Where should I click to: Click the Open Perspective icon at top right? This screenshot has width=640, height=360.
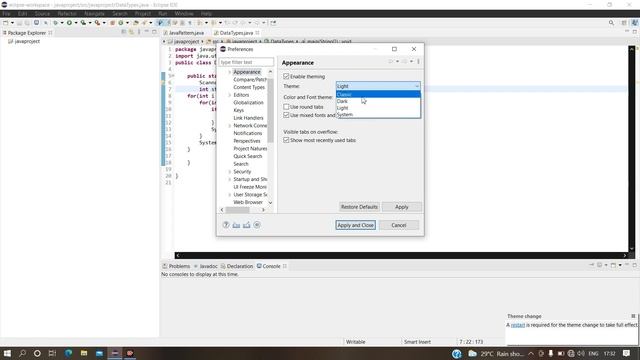click(x=624, y=23)
